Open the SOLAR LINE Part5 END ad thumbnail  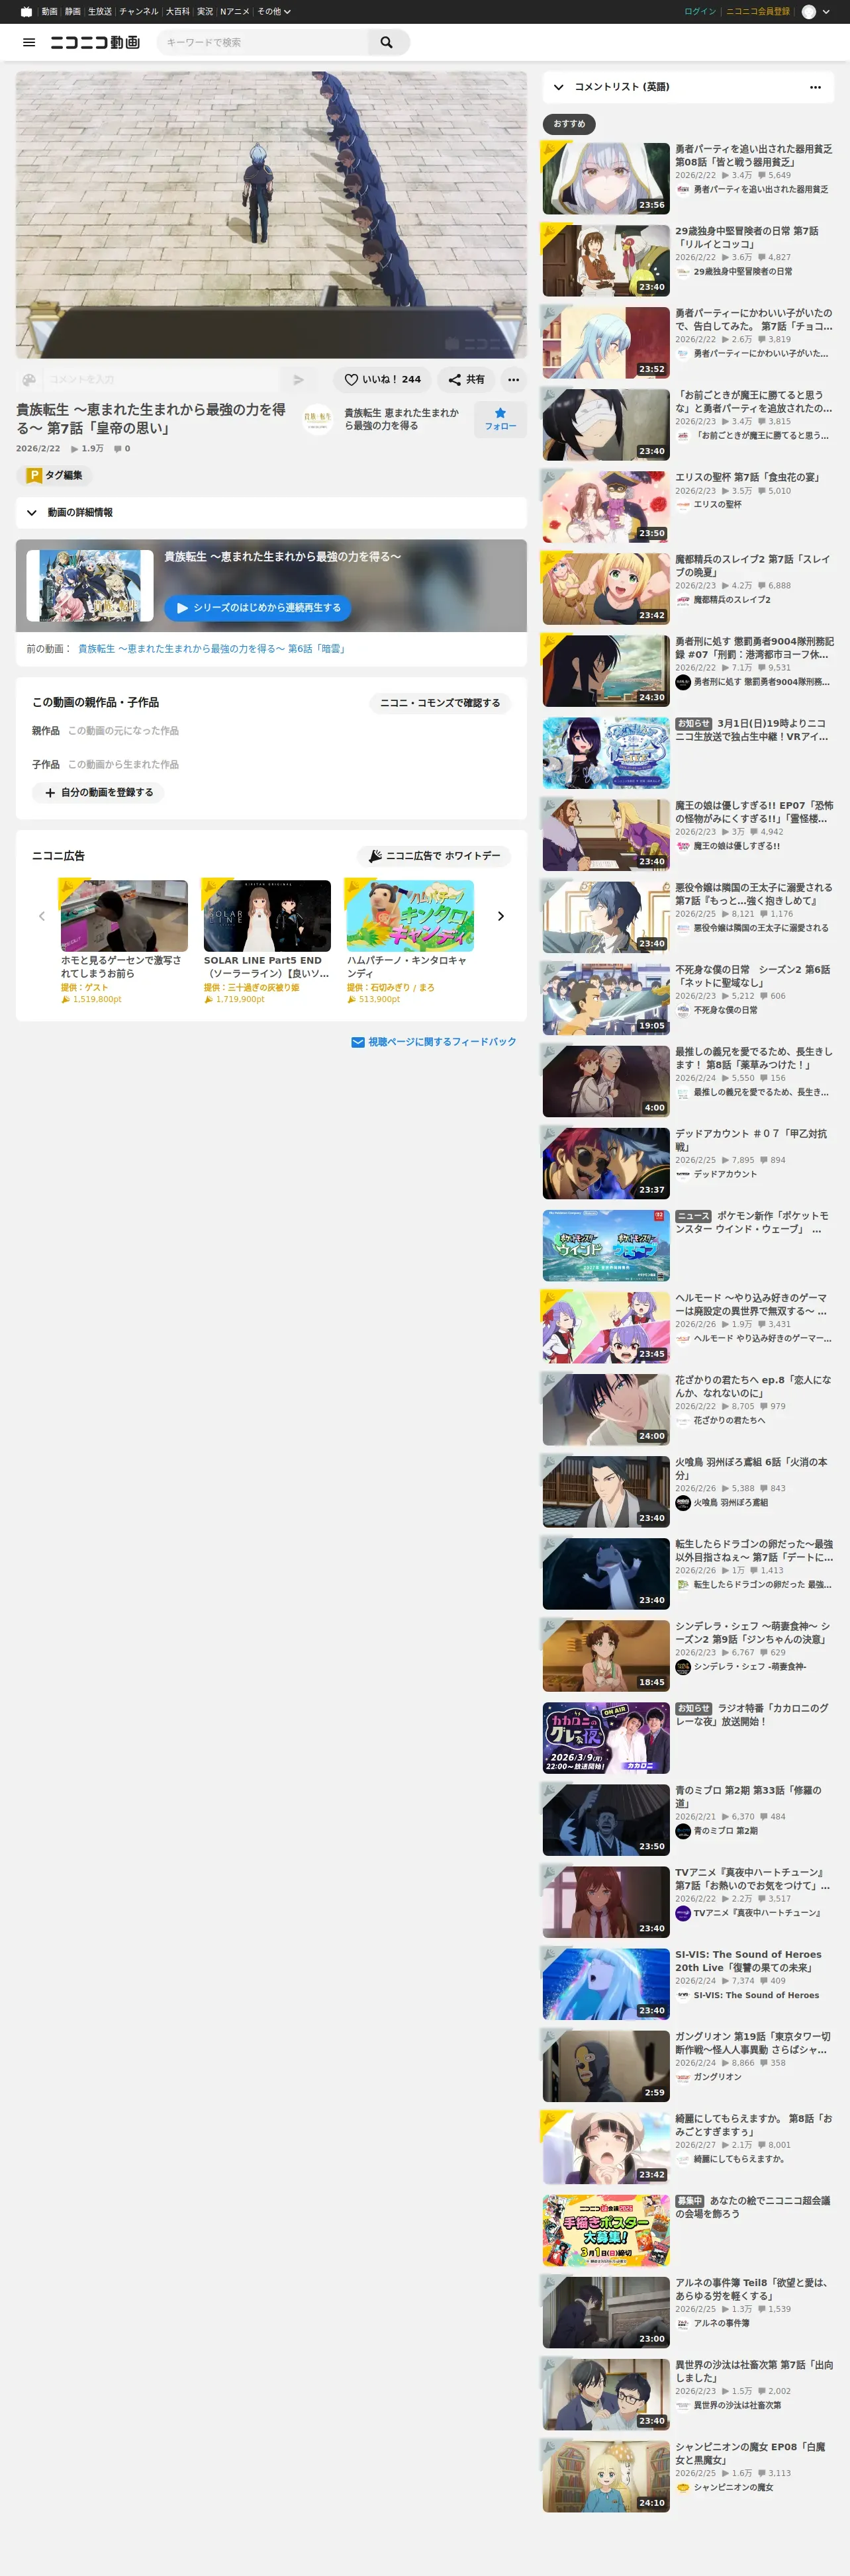pos(267,916)
